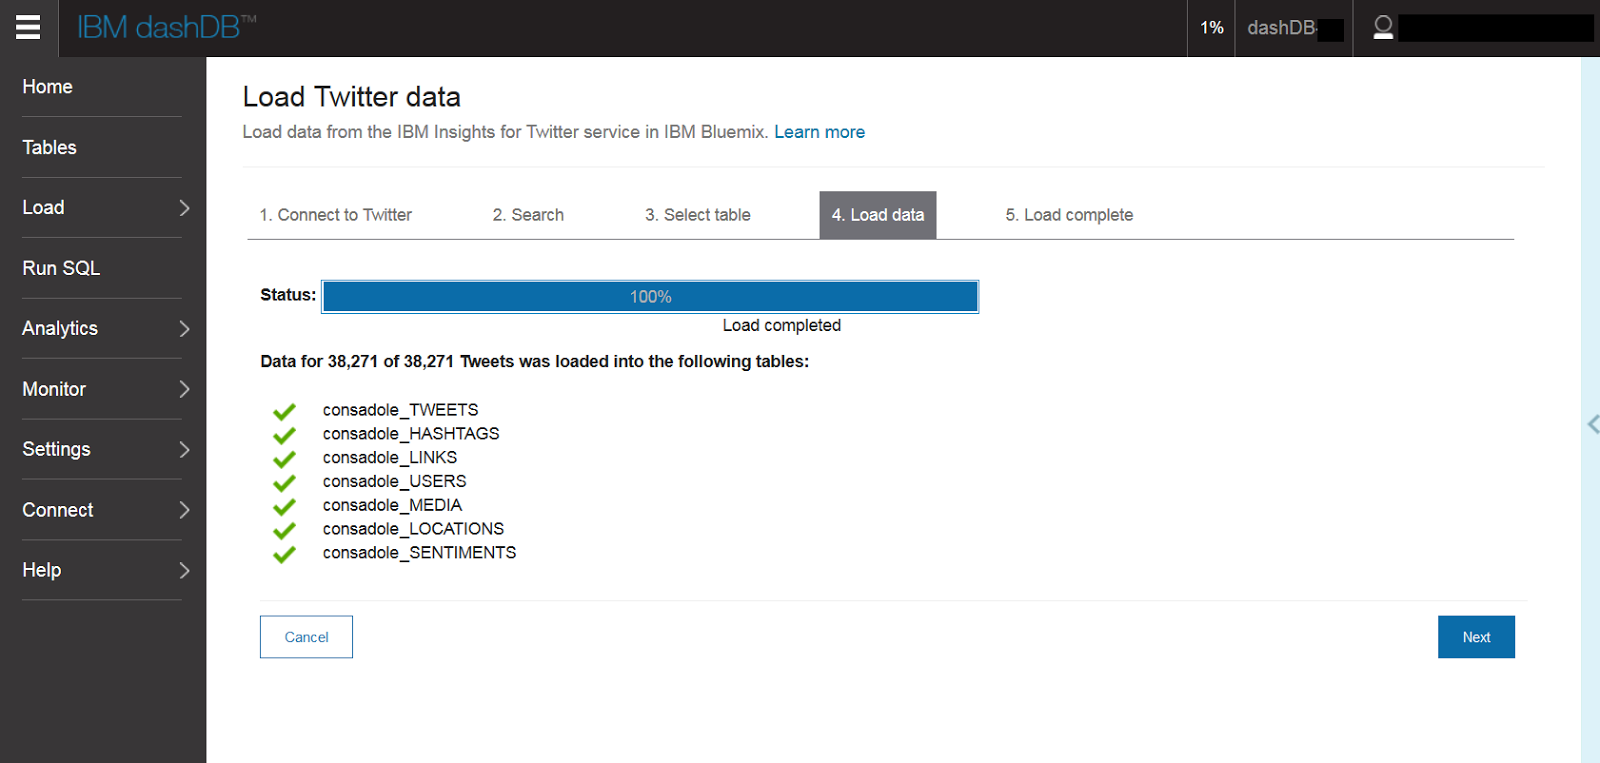Click the Cancel button

pyautogui.click(x=306, y=637)
